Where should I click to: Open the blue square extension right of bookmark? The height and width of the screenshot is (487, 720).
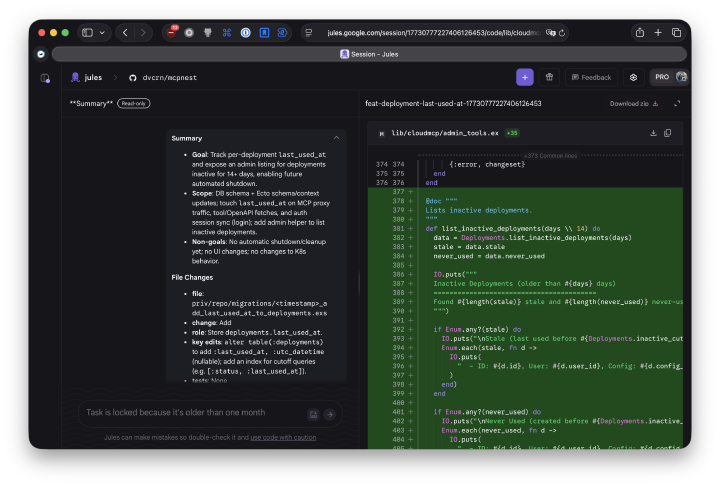[282, 33]
